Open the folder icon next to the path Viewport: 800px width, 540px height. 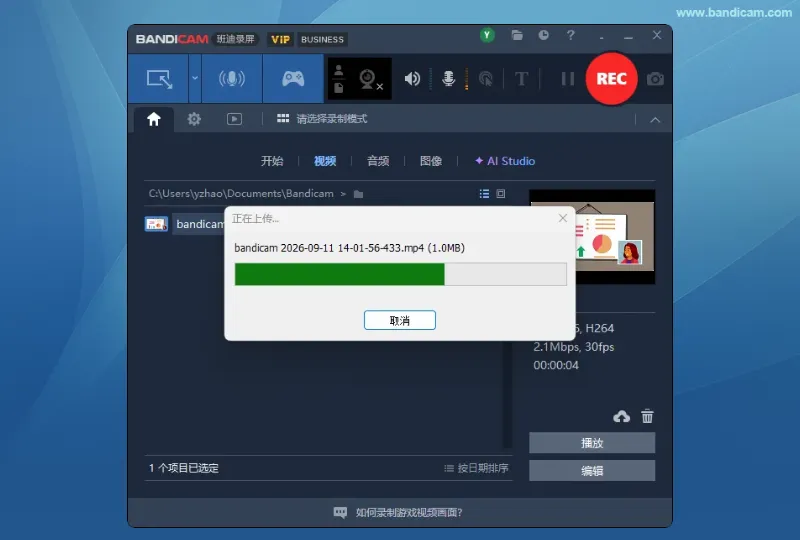click(x=358, y=194)
